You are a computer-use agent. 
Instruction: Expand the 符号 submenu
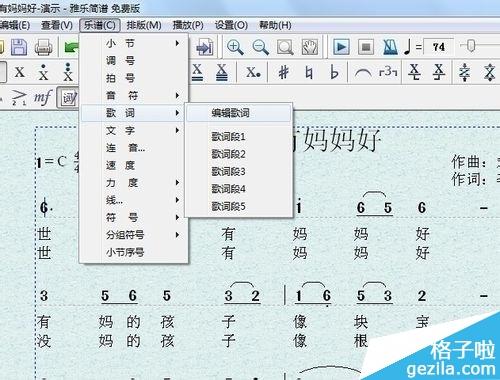coord(133,218)
